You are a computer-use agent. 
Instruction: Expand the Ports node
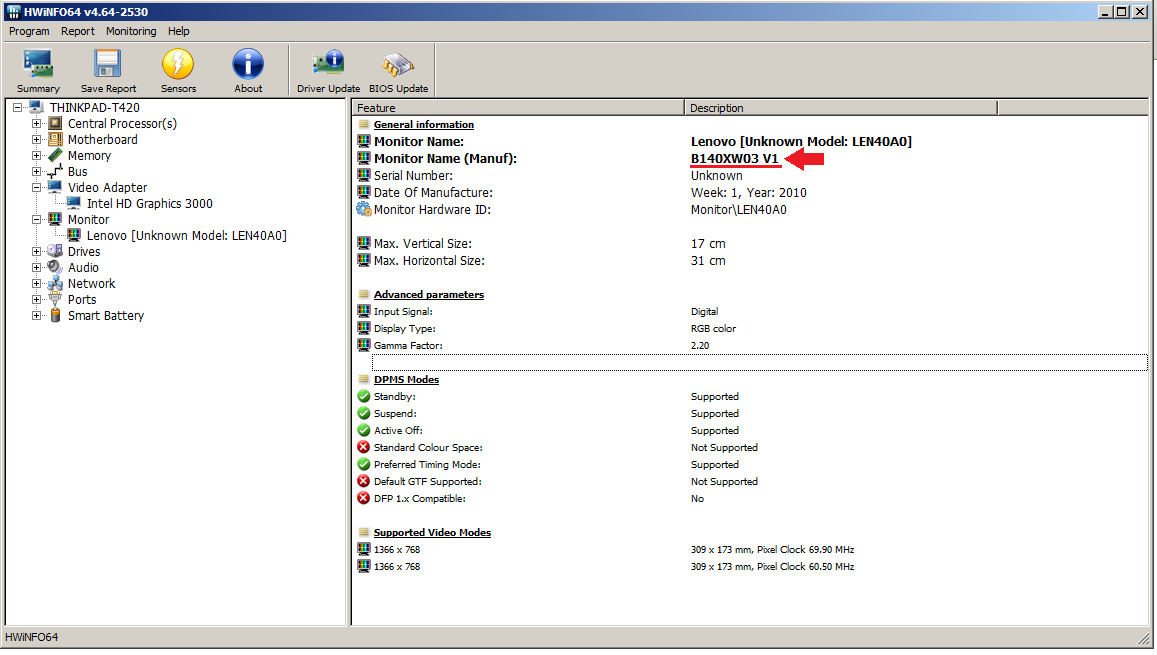pyautogui.click(x=36, y=299)
